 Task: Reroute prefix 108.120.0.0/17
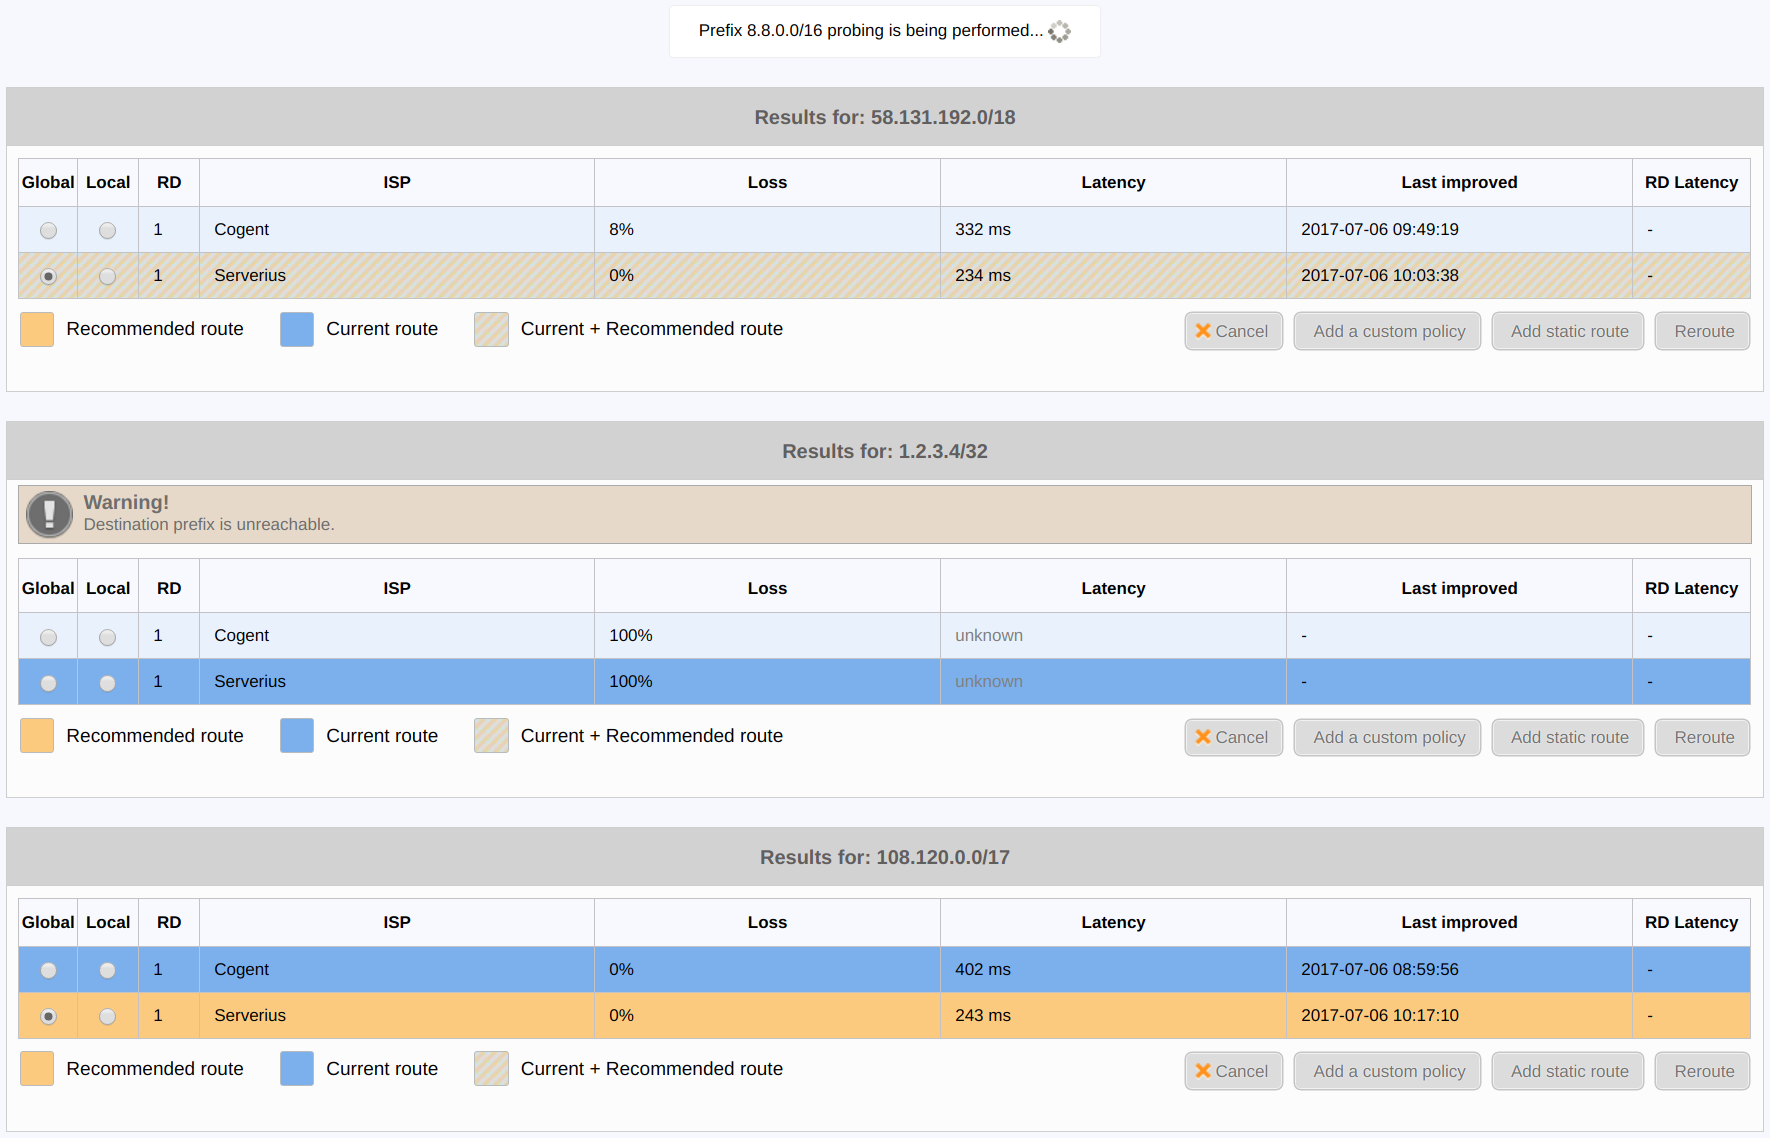[x=1702, y=1071]
